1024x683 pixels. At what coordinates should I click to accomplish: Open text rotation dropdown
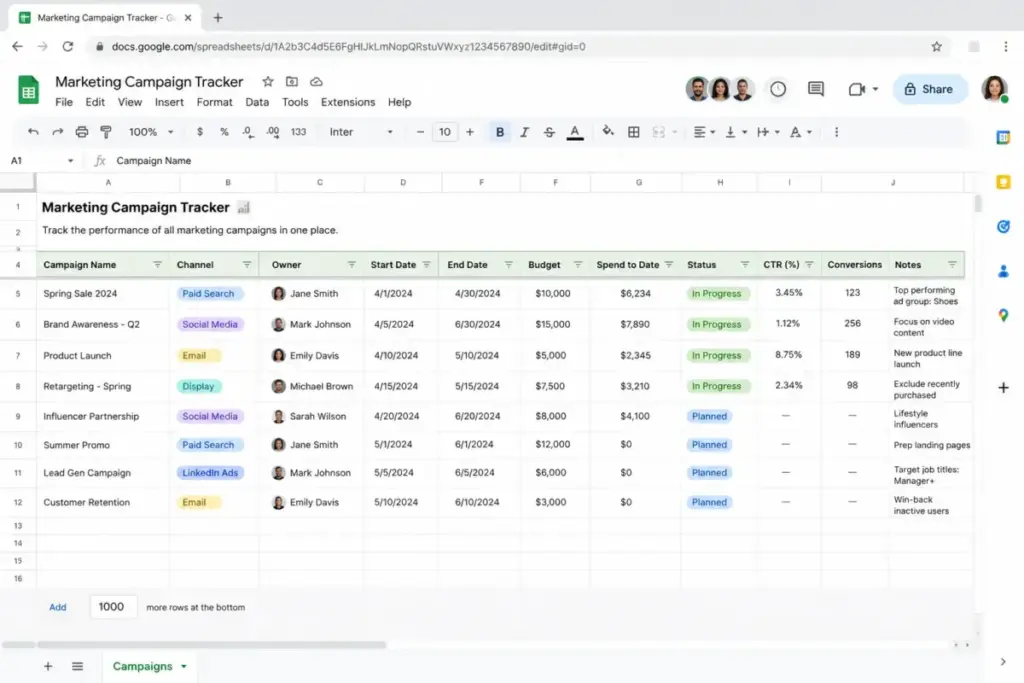click(x=801, y=132)
